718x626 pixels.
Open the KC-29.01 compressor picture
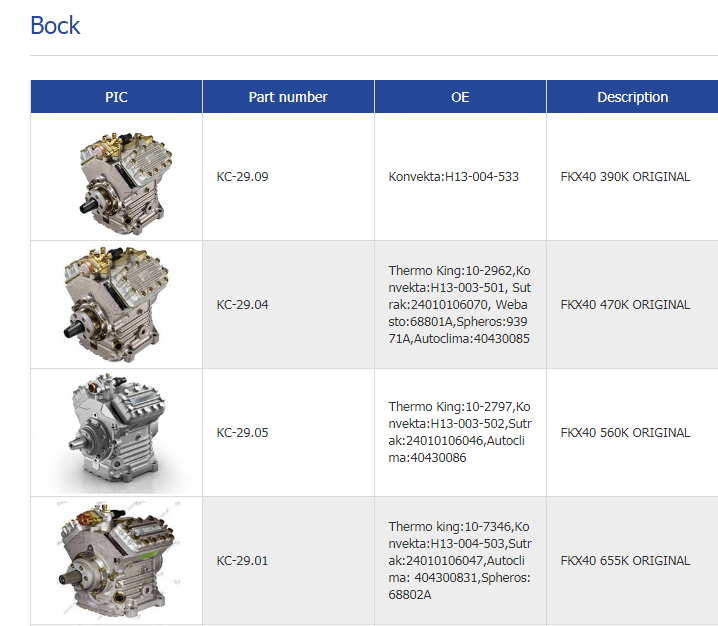coord(117,560)
